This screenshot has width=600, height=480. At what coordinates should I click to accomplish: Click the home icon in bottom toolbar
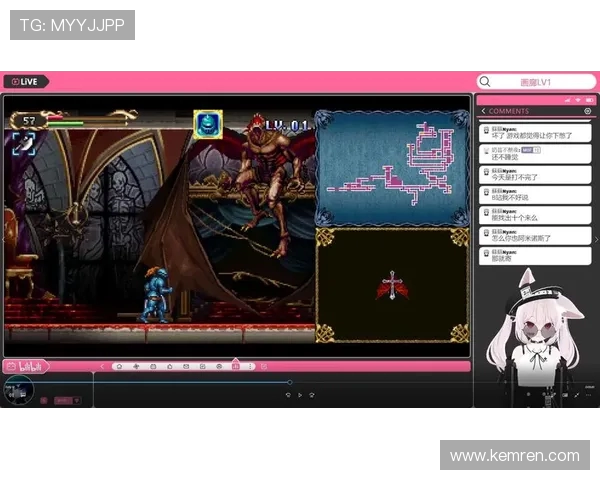(119, 366)
